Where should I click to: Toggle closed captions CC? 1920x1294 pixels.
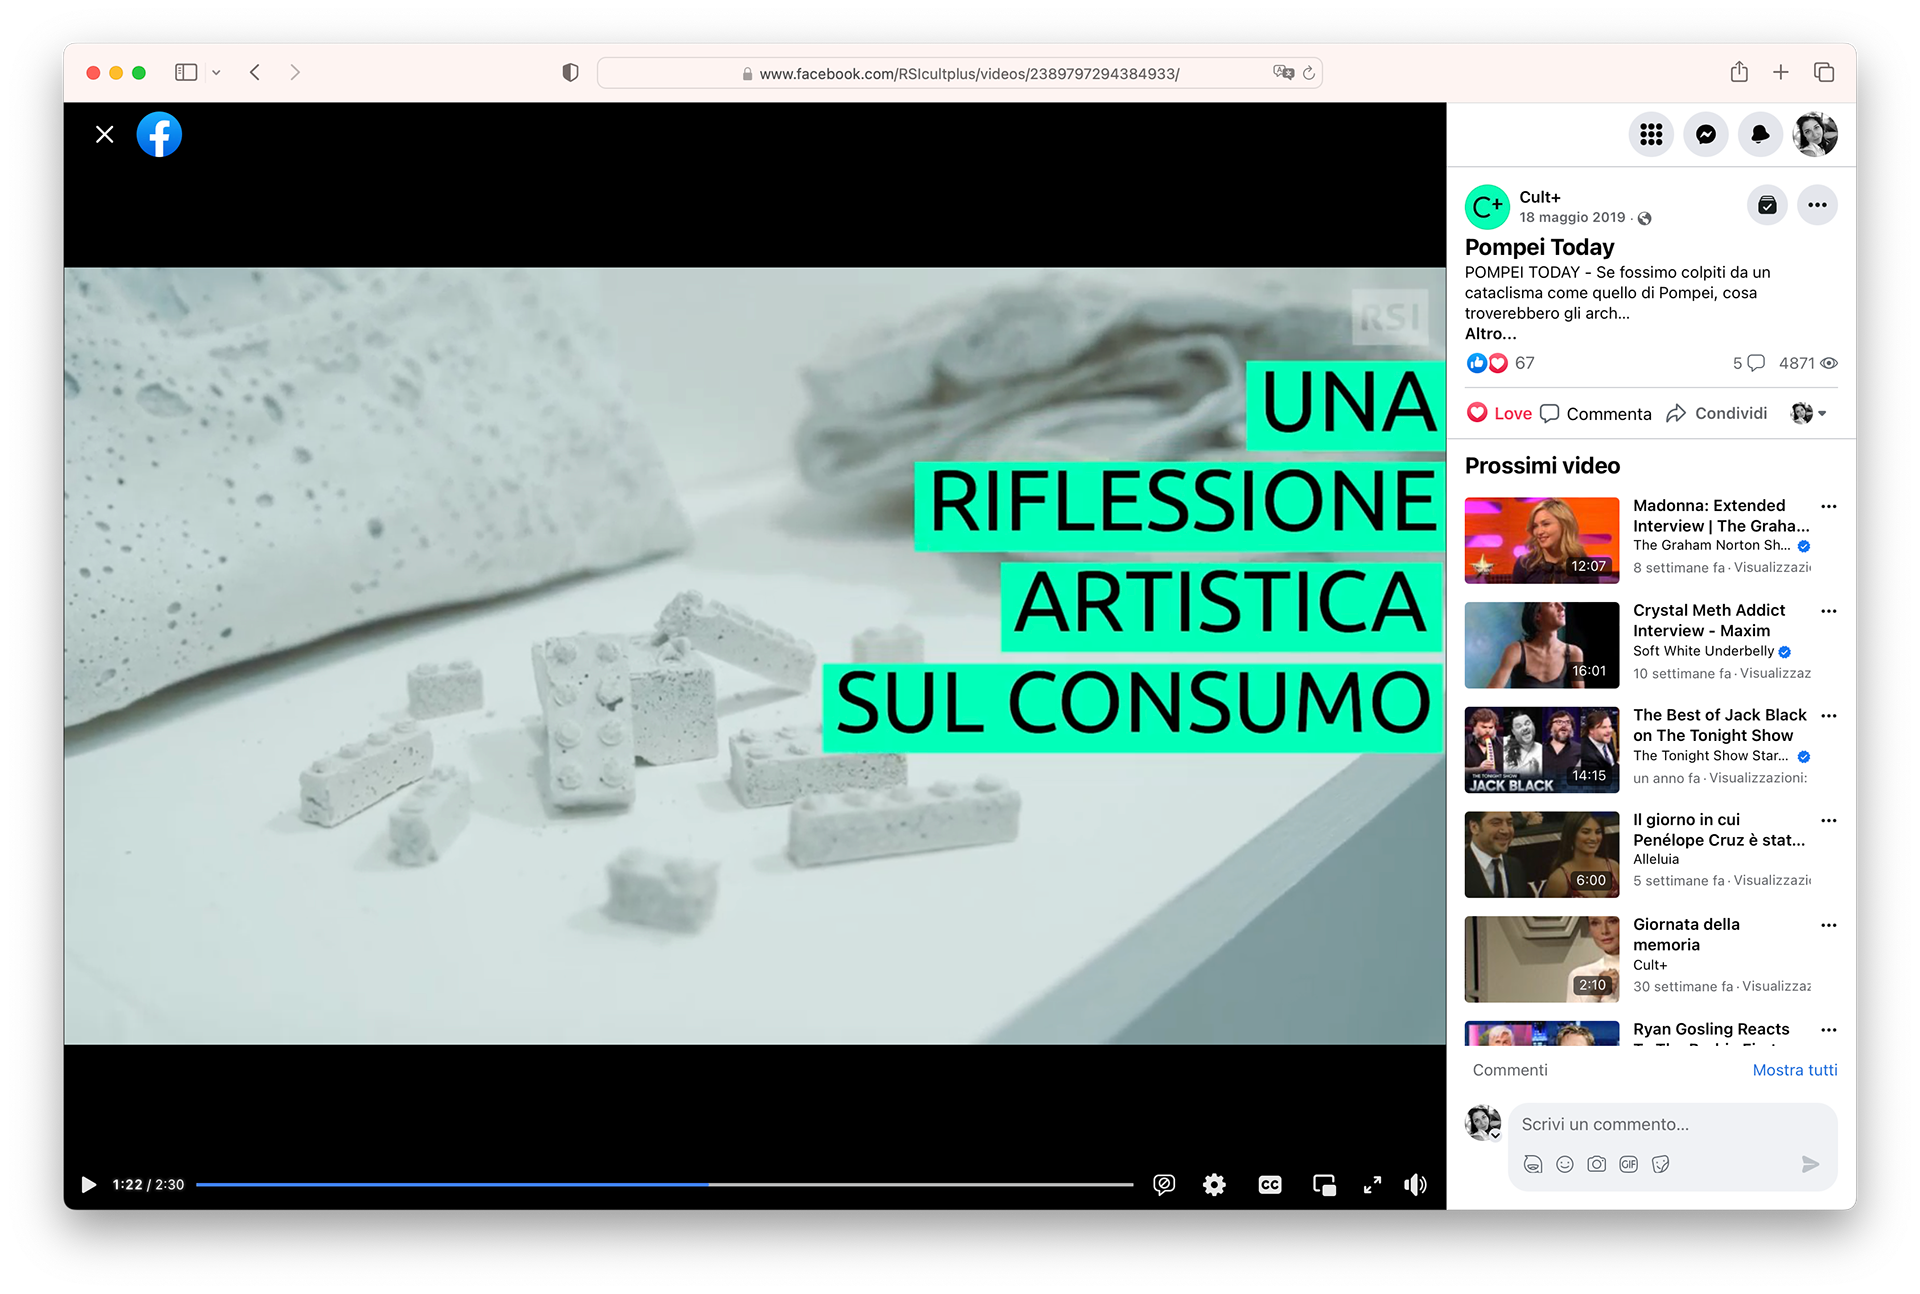[x=1270, y=1185]
